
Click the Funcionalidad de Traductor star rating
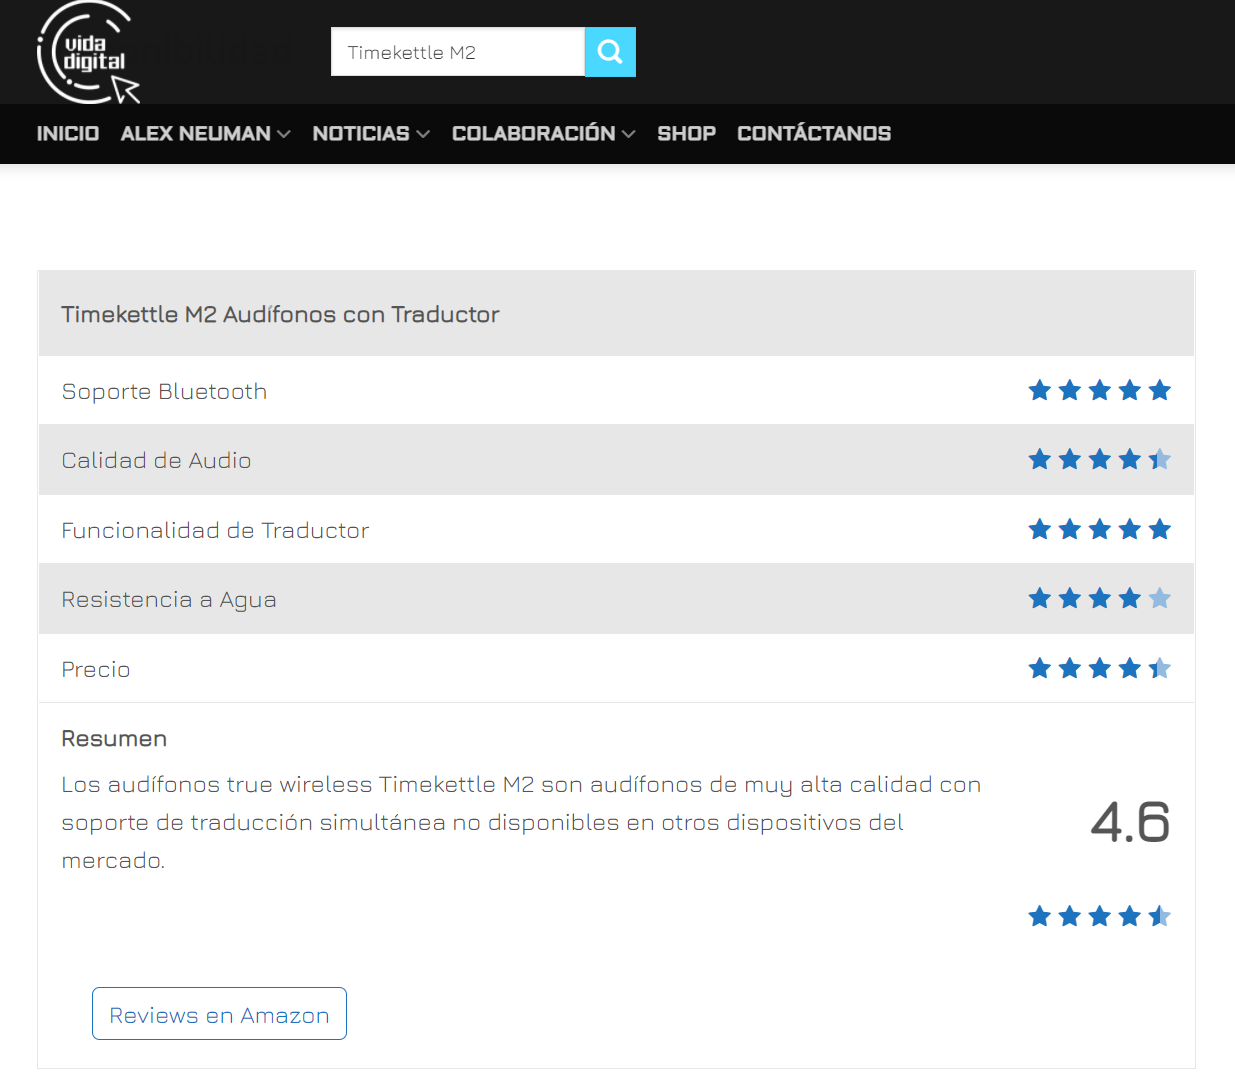(1099, 529)
